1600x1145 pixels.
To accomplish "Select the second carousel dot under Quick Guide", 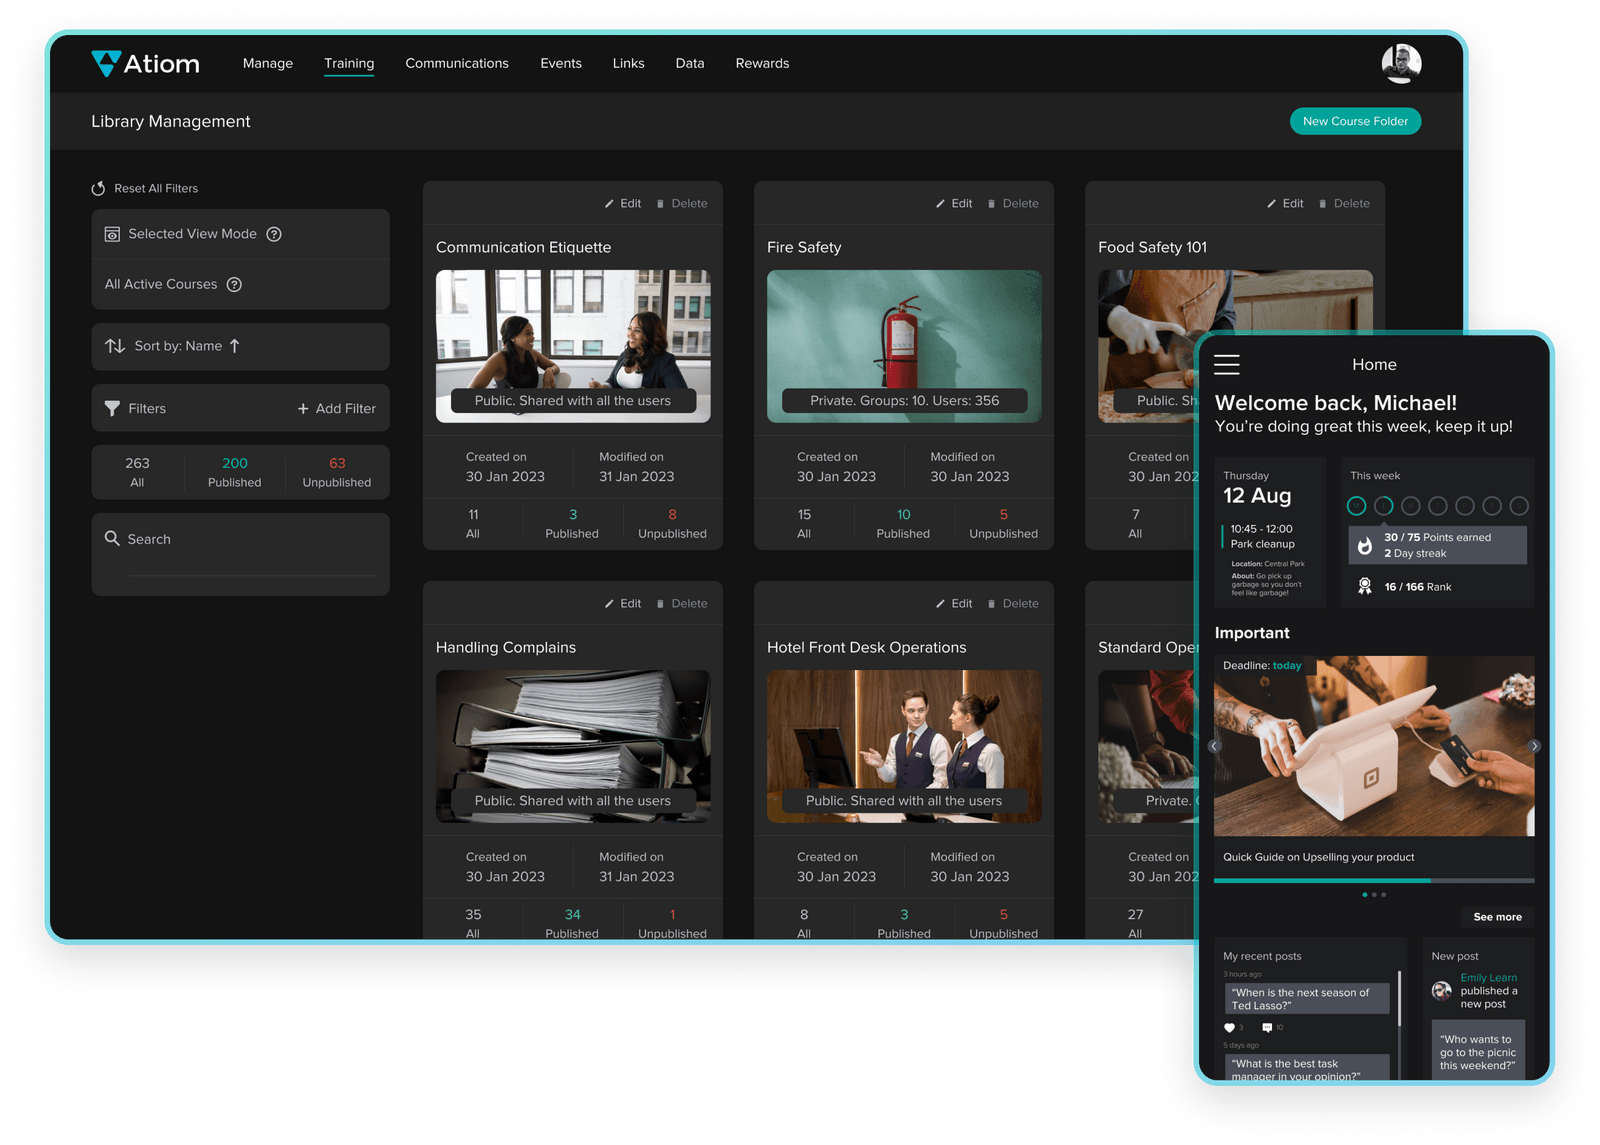I will coord(1374,895).
